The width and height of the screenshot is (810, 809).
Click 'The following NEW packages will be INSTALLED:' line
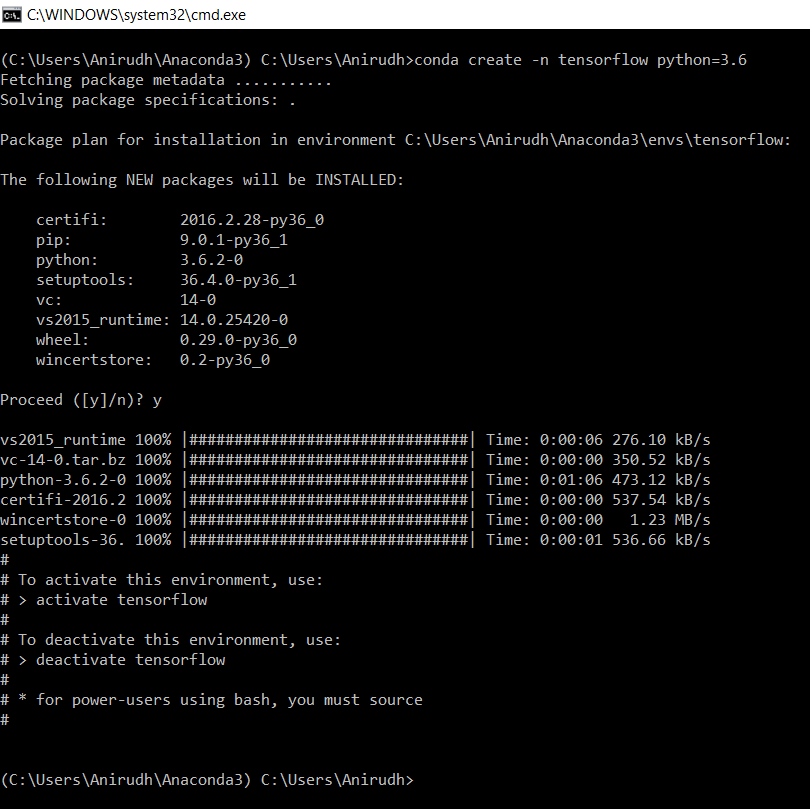(202, 180)
